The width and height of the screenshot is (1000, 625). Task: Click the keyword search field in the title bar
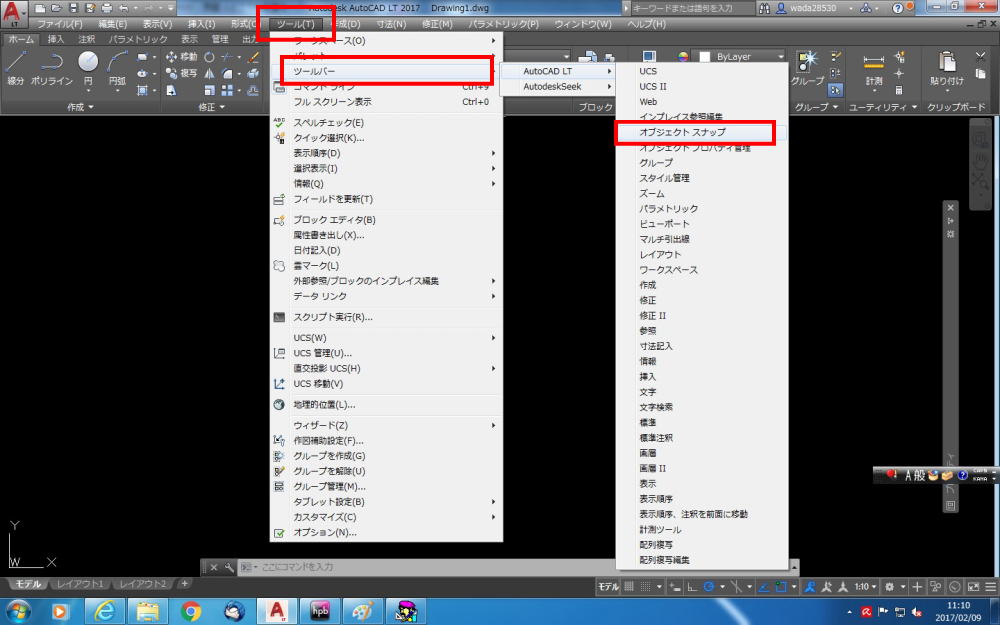tap(691, 8)
